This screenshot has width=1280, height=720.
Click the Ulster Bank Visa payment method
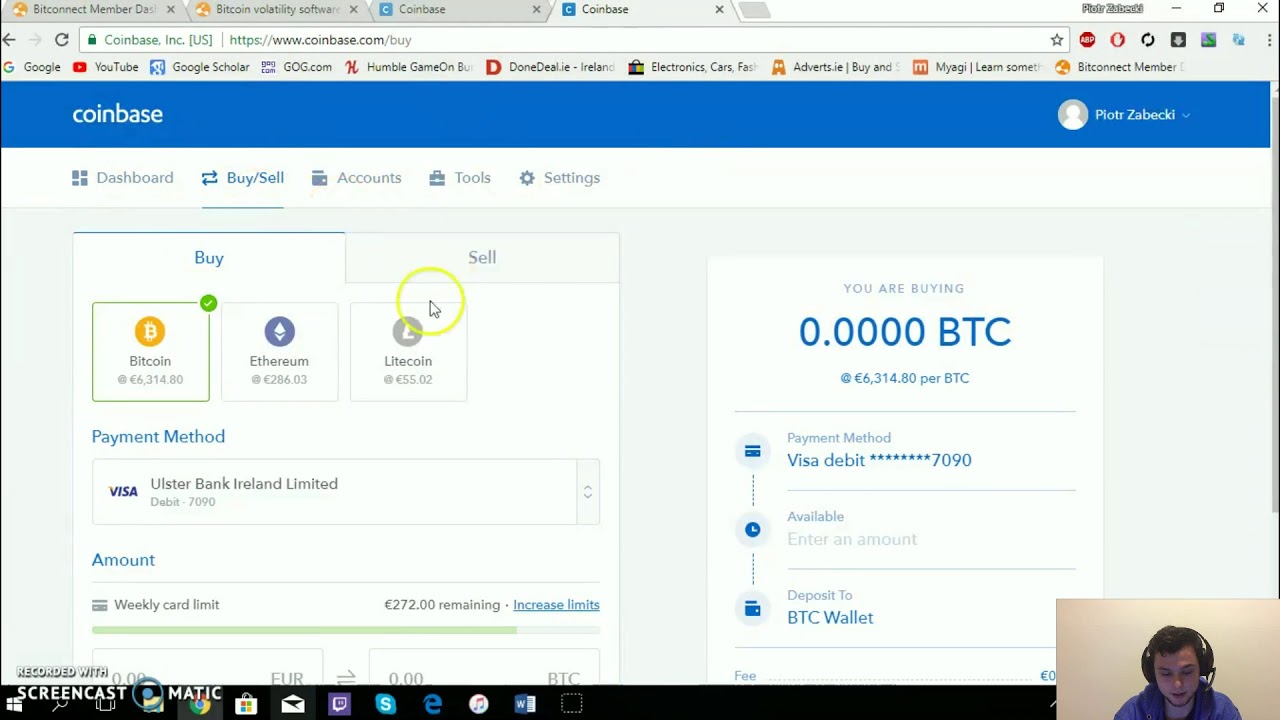tap(345, 492)
